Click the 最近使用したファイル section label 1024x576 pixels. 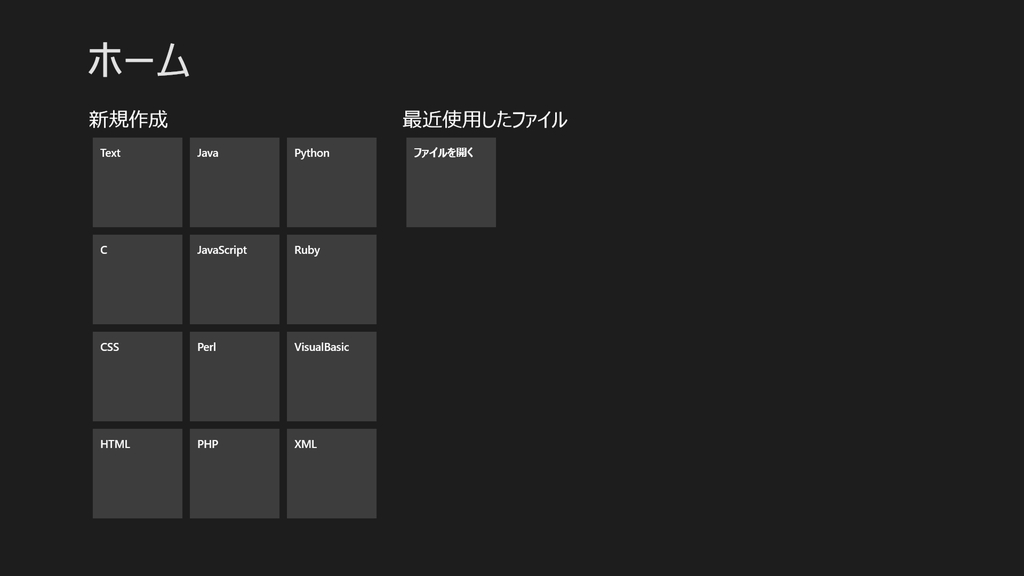coord(483,119)
